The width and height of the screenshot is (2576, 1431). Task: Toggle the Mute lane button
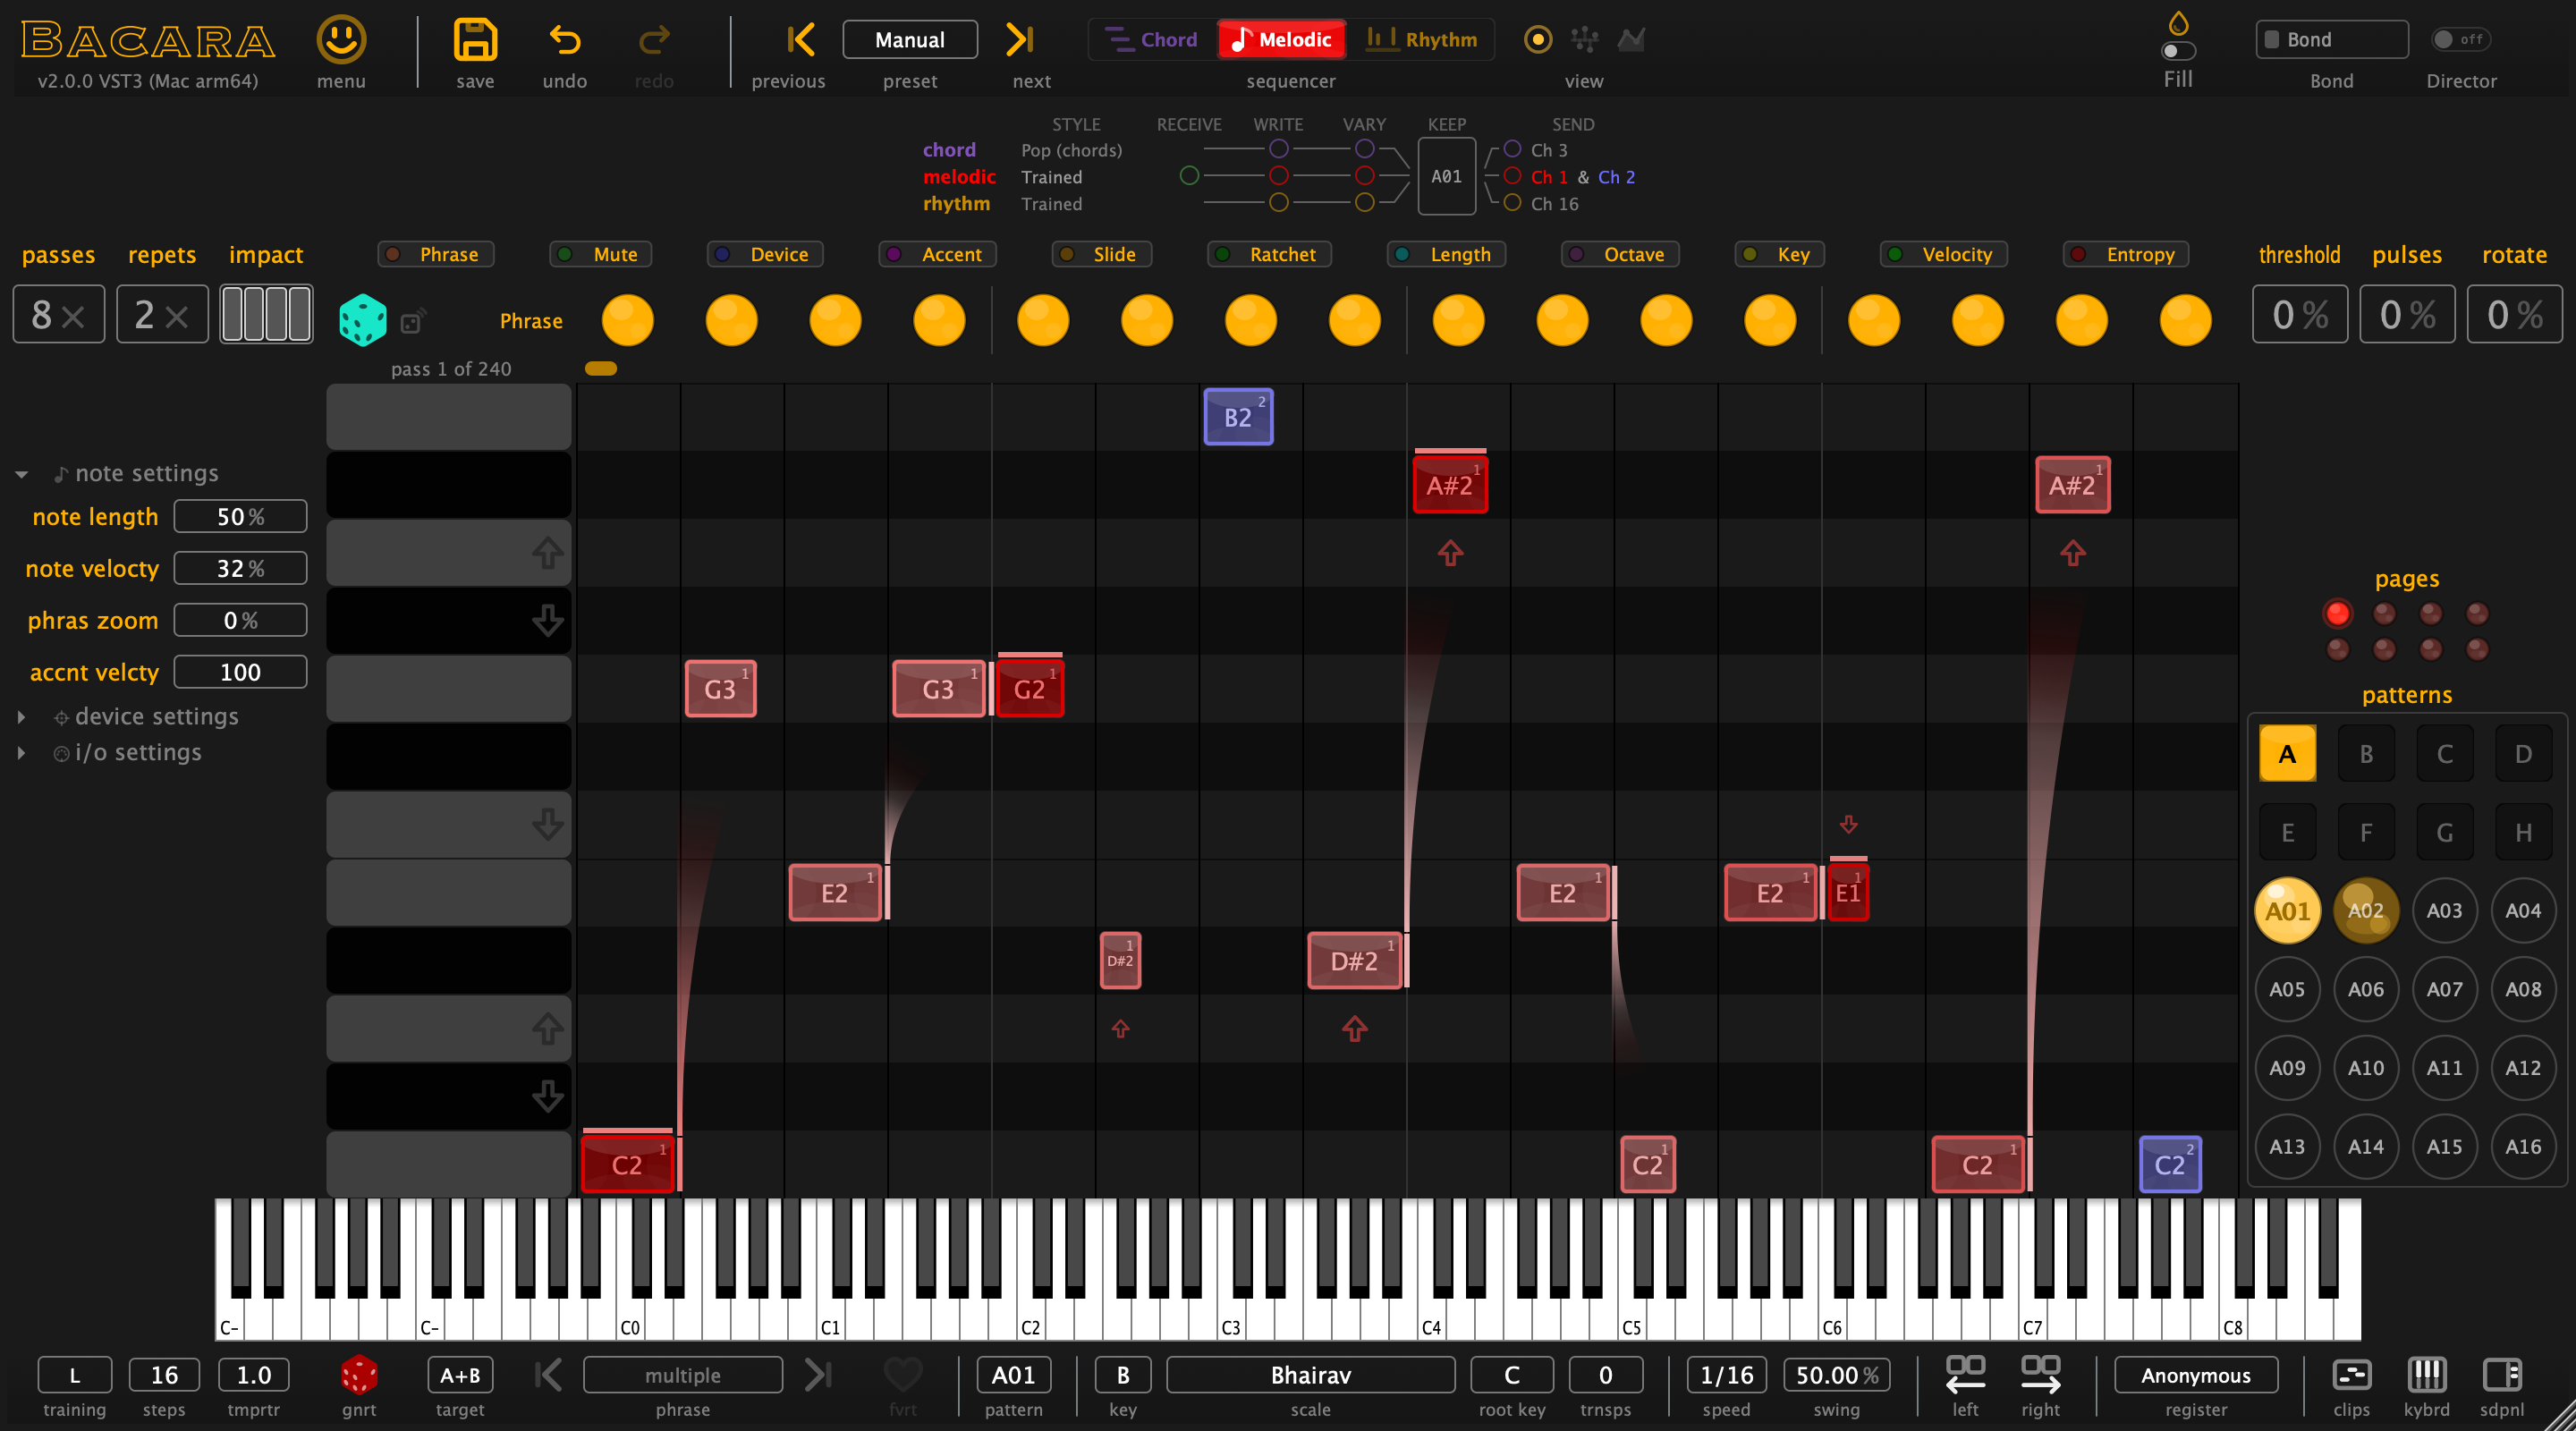click(x=601, y=254)
